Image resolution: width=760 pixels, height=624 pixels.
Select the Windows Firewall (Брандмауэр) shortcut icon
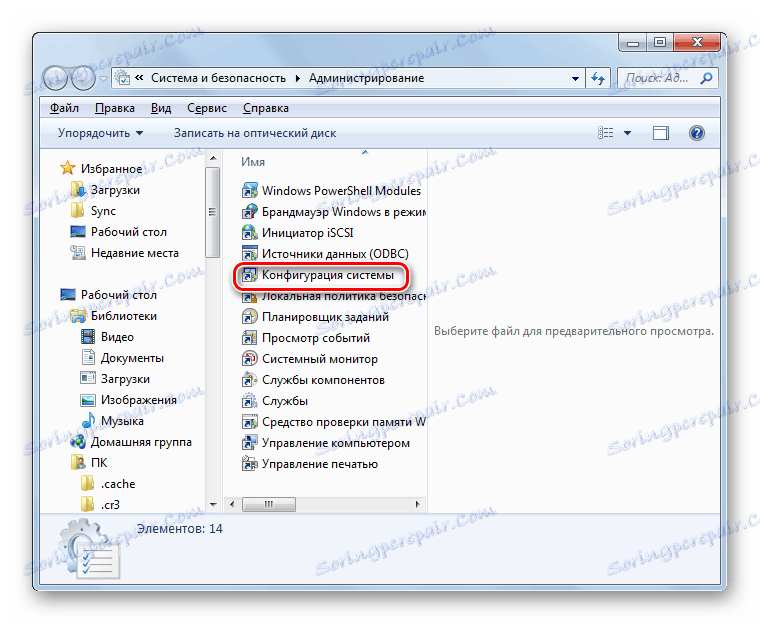click(x=249, y=212)
